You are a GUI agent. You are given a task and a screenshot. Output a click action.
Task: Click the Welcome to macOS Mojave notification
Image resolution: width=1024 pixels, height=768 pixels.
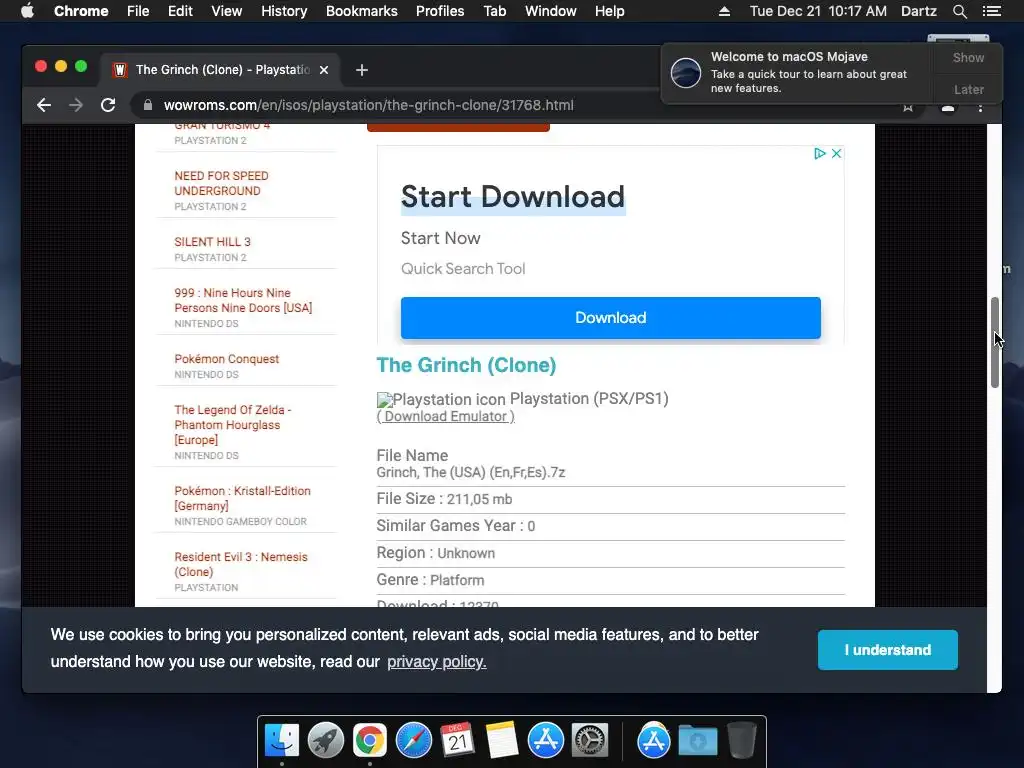(x=797, y=73)
